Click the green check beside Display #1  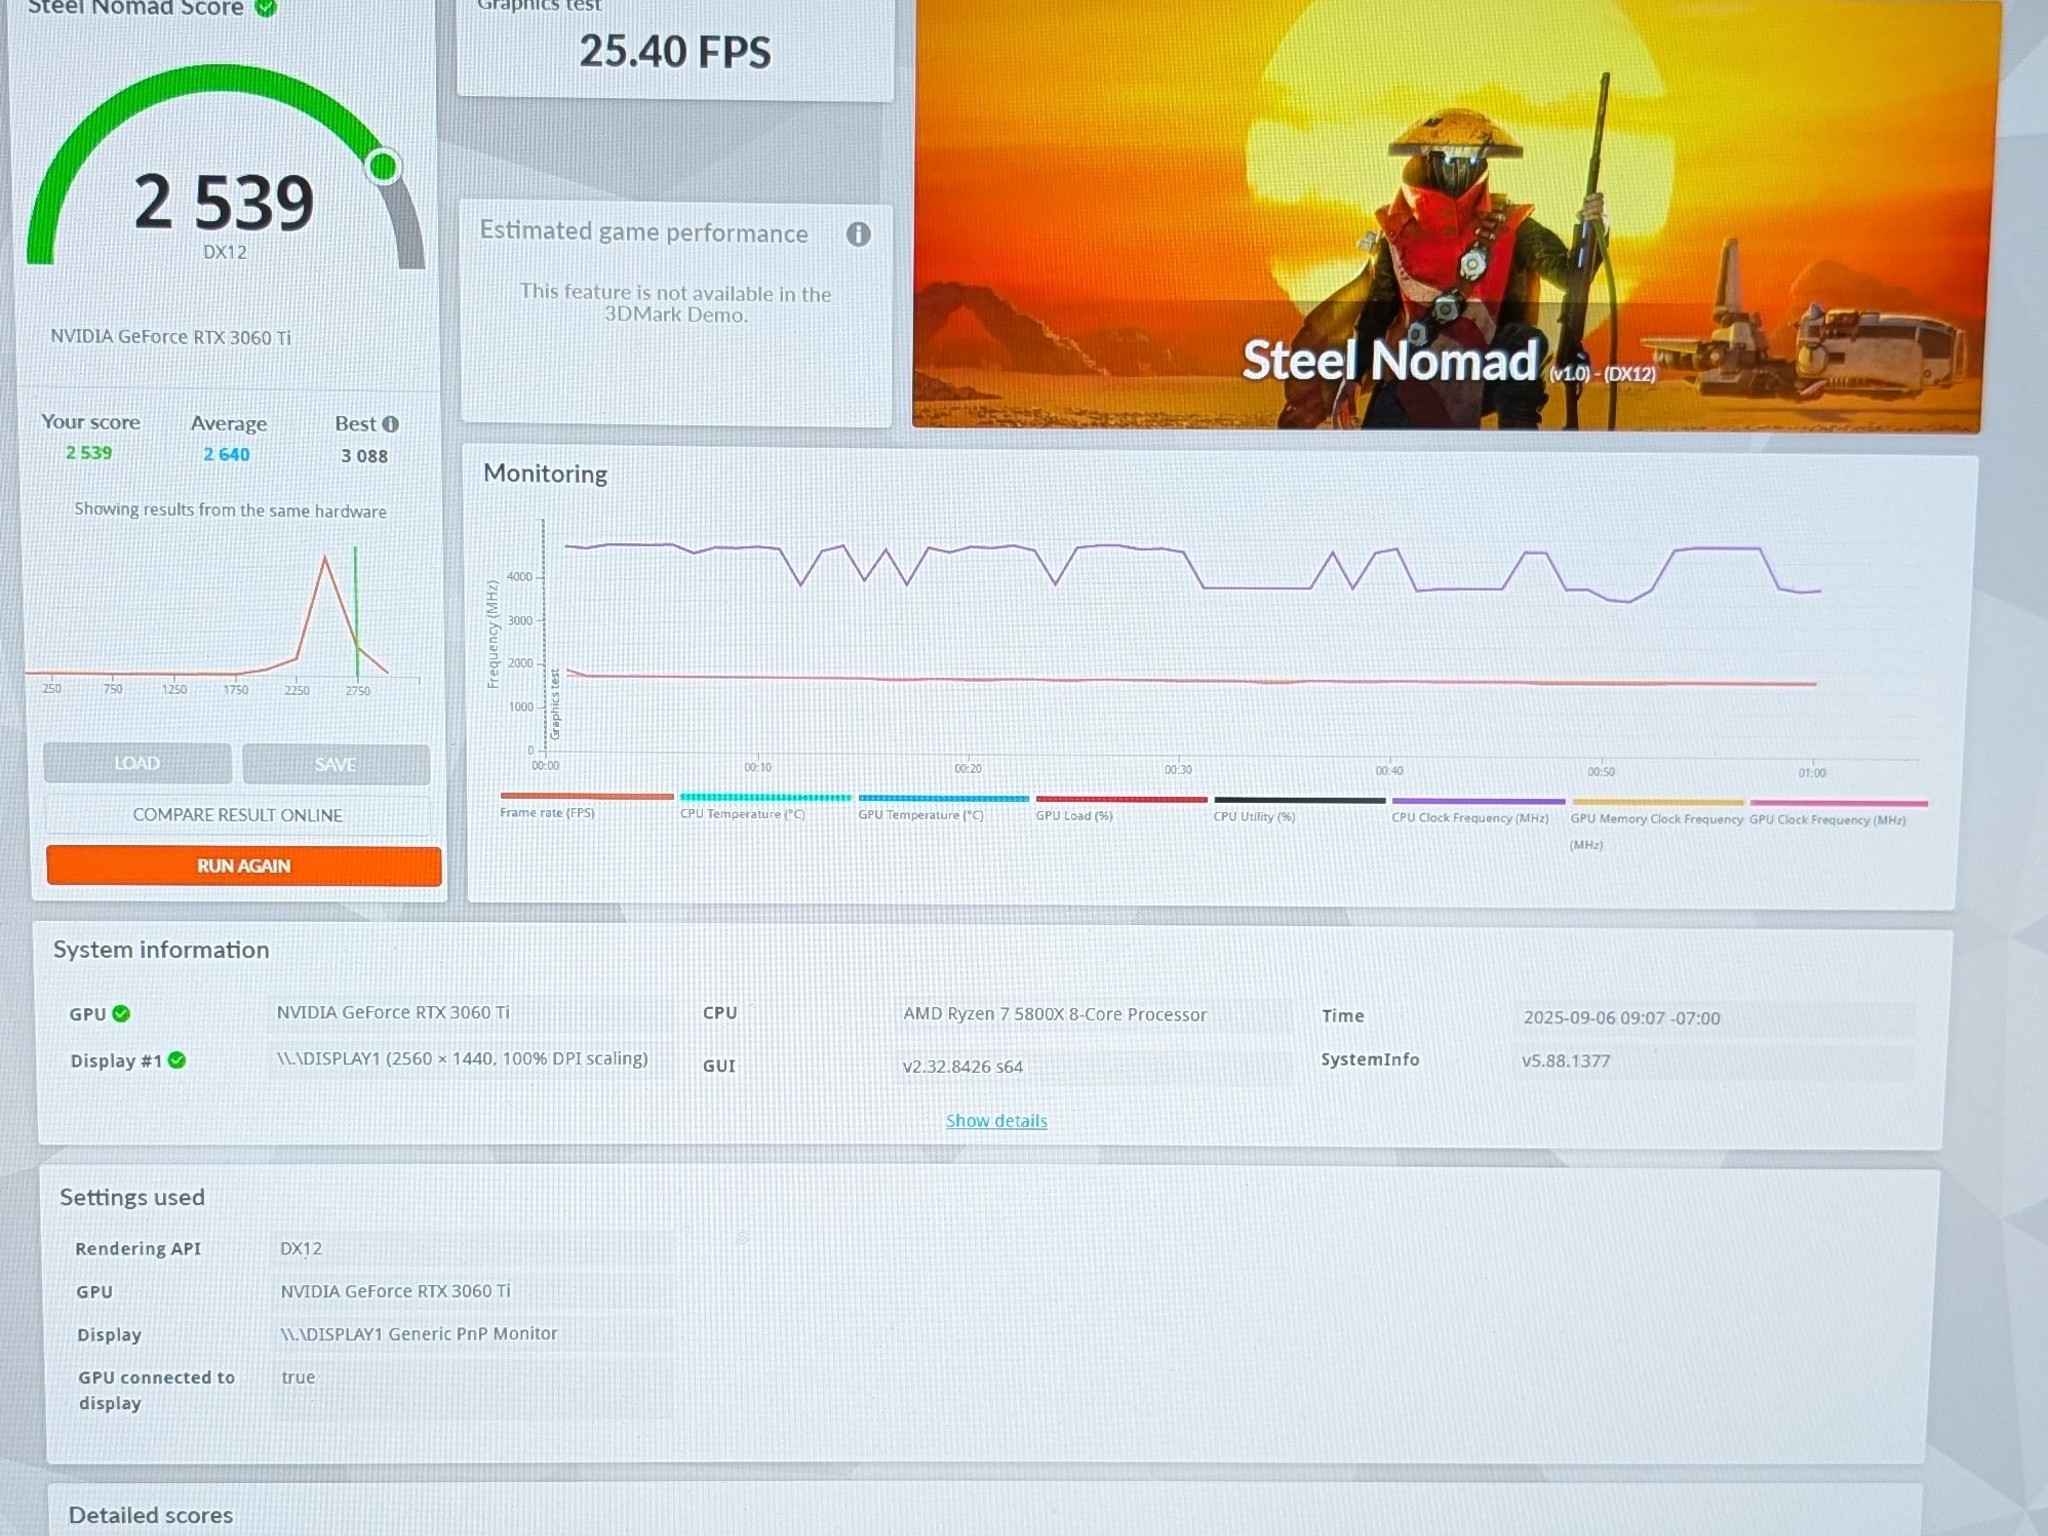[x=177, y=1060]
